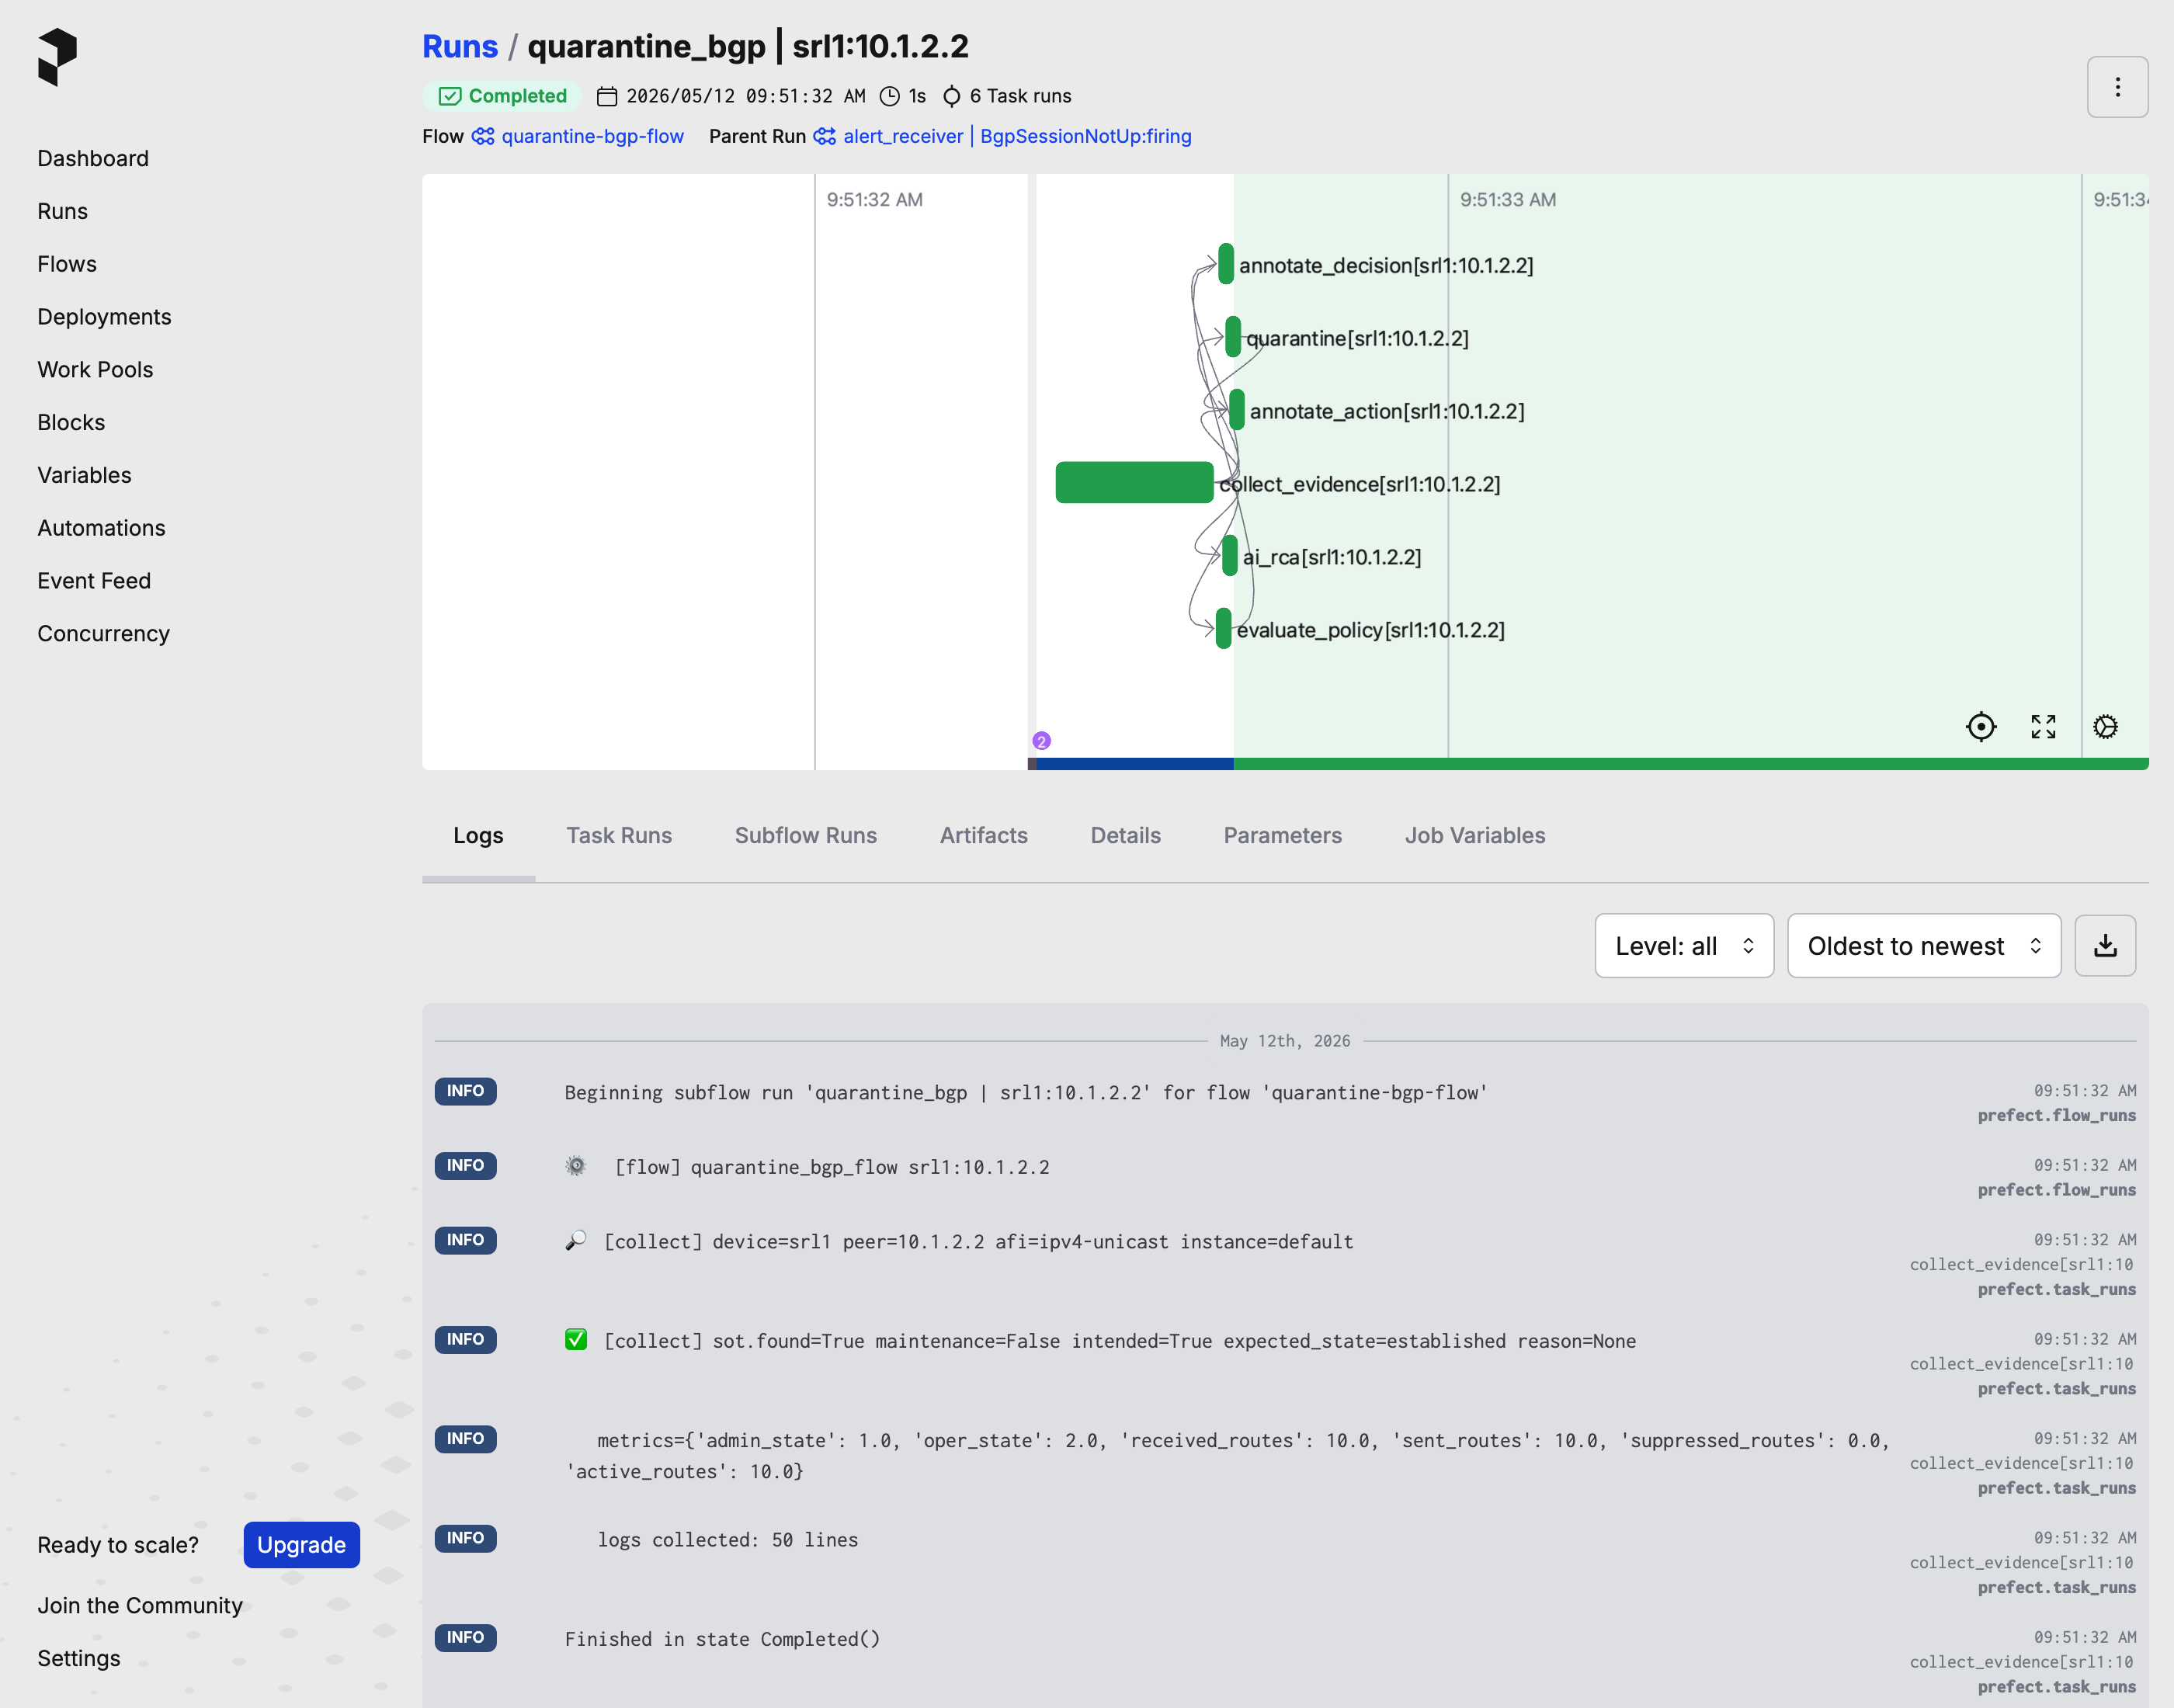Image resolution: width=2174 pixels, height=1708 pixels.
Task: Switch to the Subflow Runs tab
Action: coord(805,835)
